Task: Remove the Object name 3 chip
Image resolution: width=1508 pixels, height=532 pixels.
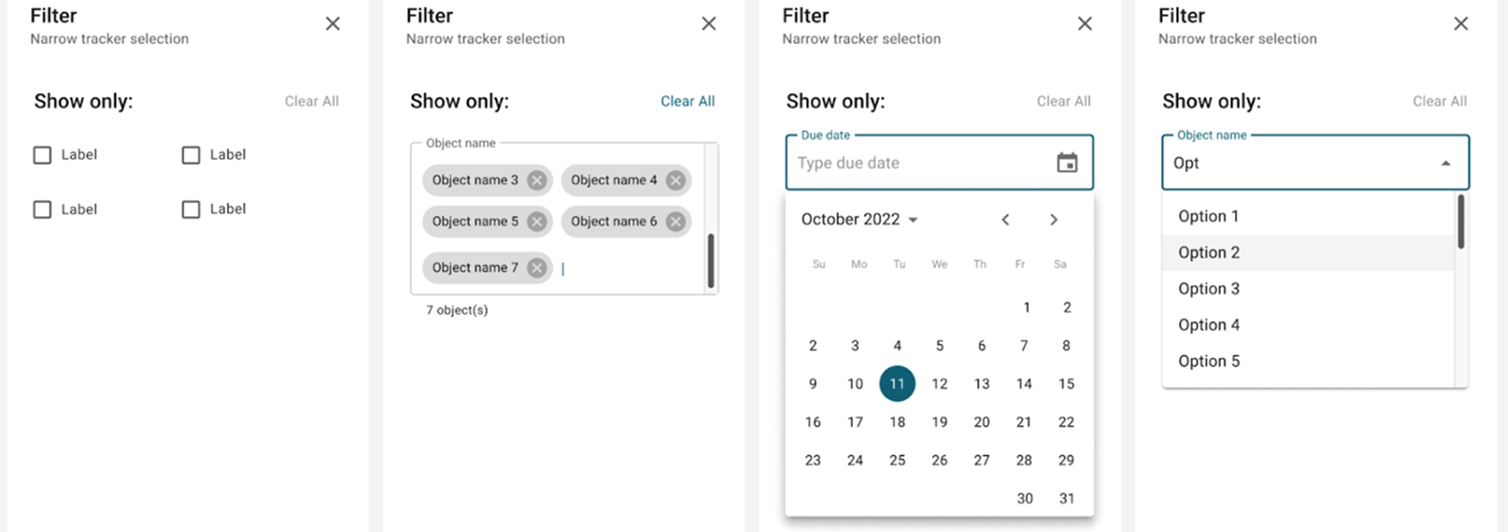Action: tap(537, 180)
